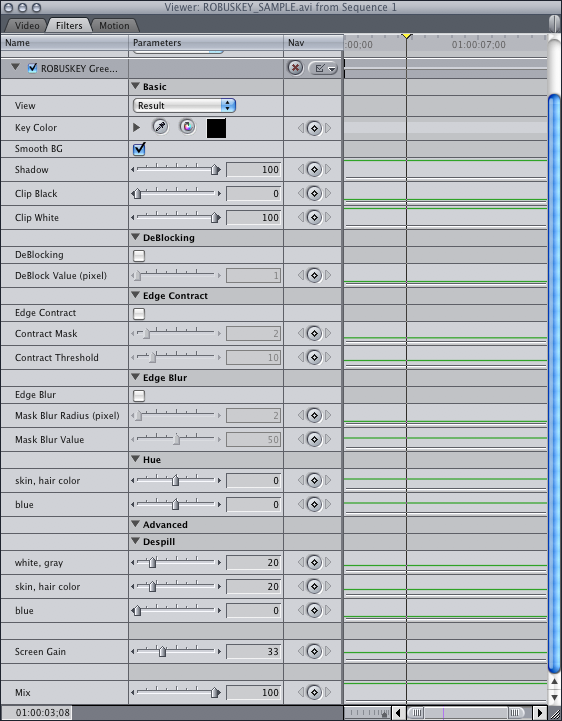Click the timeline scroll right arrow
This screenshot has height=721, width=562.
coord(539,713)
